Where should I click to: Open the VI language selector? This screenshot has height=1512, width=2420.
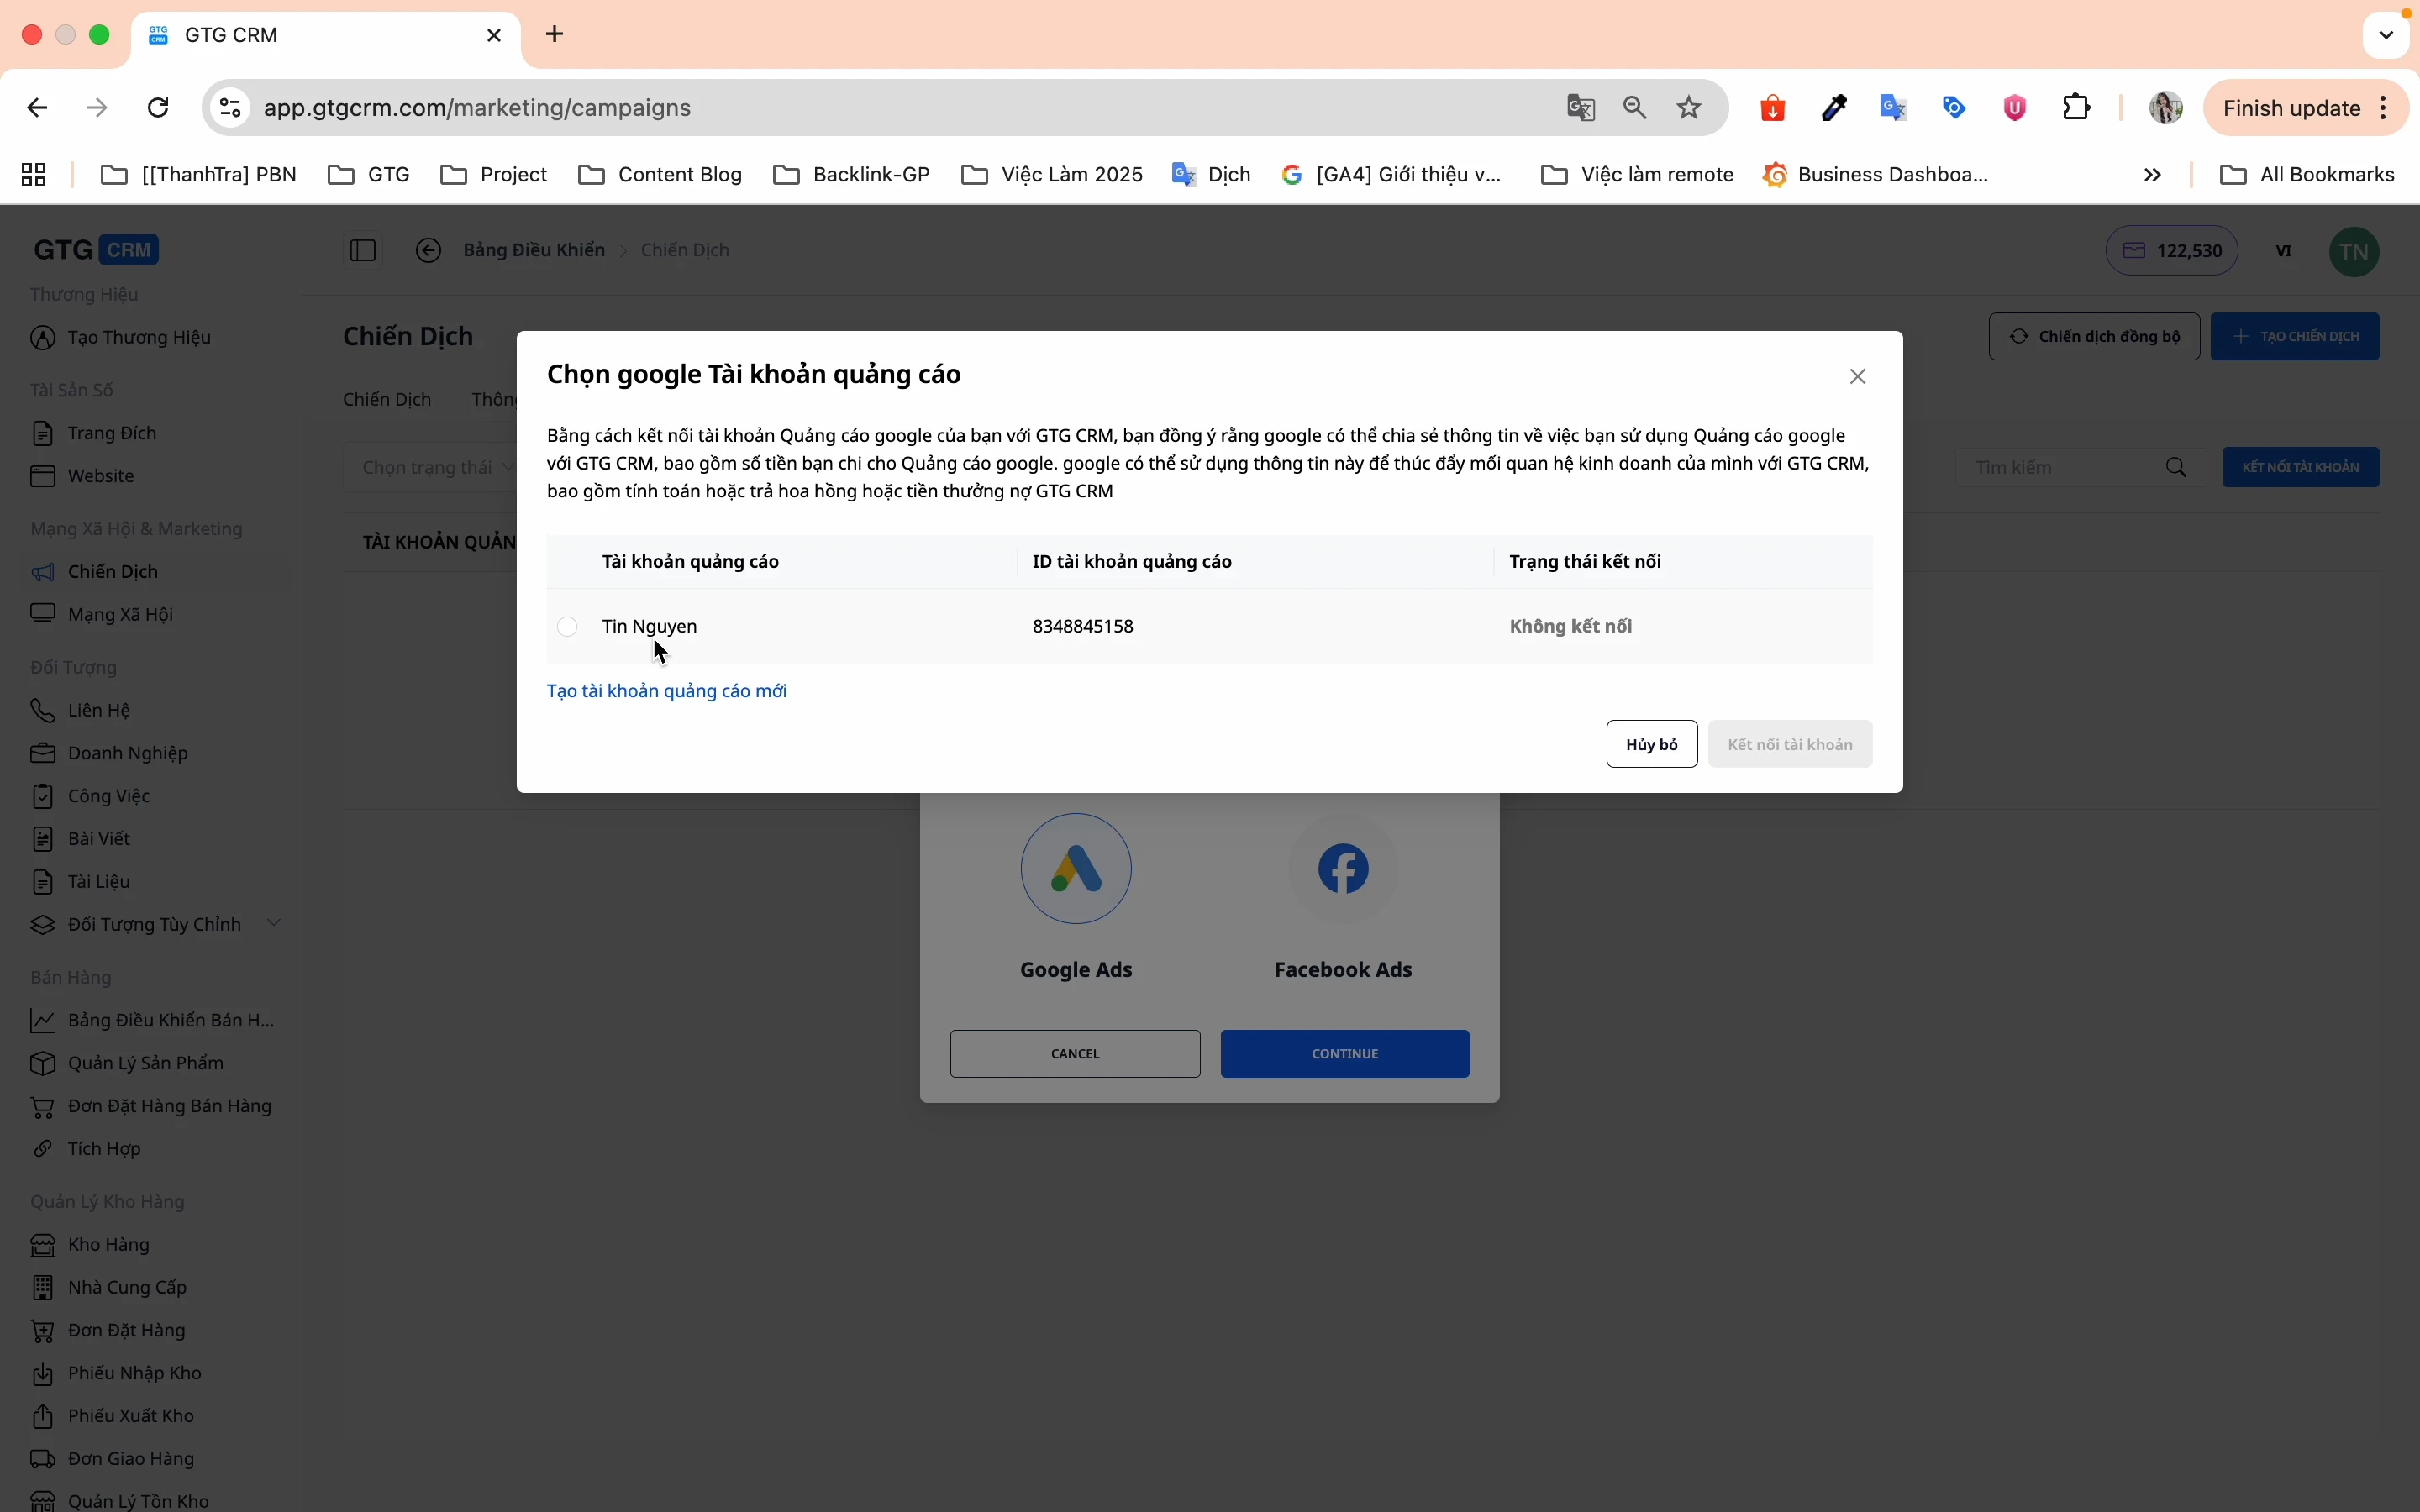coord(2284,251)
